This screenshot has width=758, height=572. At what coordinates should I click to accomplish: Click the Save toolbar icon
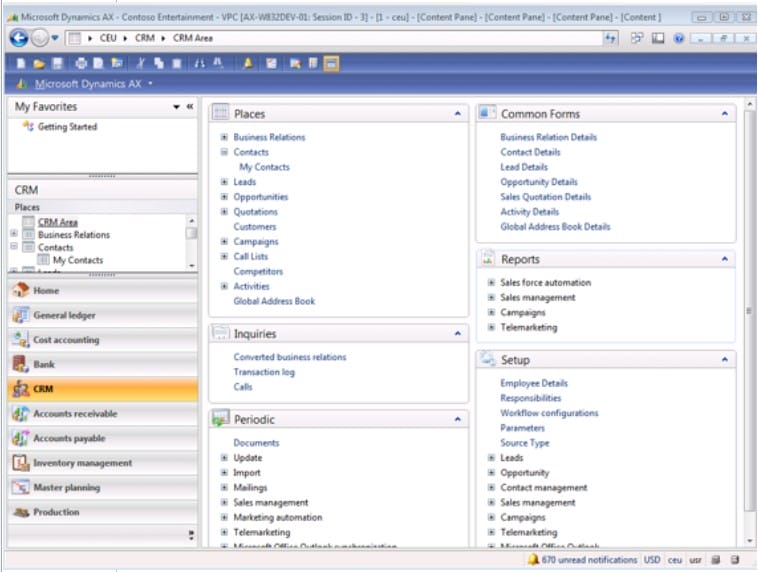(58, 63)
